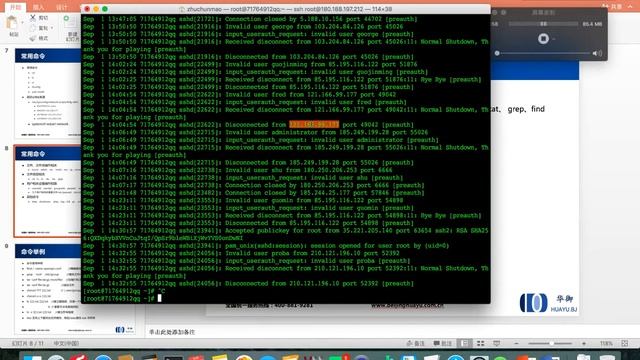Click the zoom out minus button

pos(516,344)
